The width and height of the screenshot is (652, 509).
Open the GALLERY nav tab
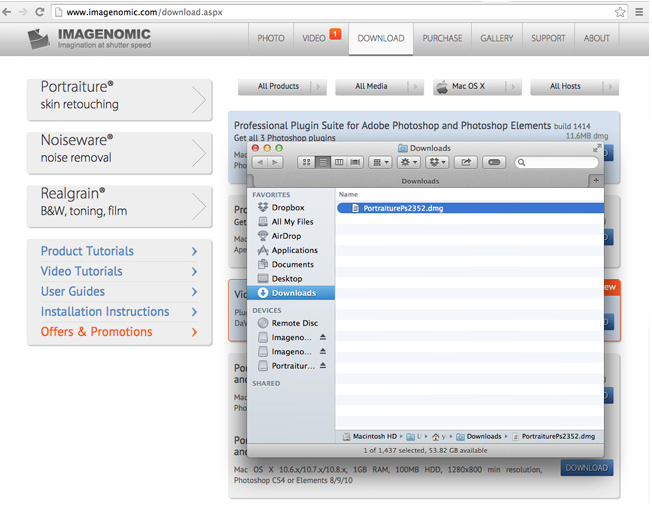[x=497, y=38]
